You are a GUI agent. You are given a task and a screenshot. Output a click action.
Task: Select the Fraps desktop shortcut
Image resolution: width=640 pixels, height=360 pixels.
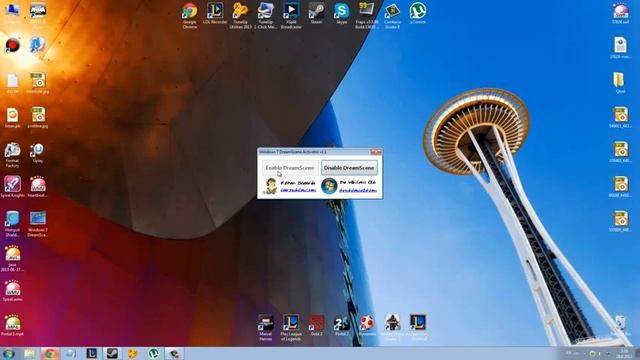click(x=367, y=16)
